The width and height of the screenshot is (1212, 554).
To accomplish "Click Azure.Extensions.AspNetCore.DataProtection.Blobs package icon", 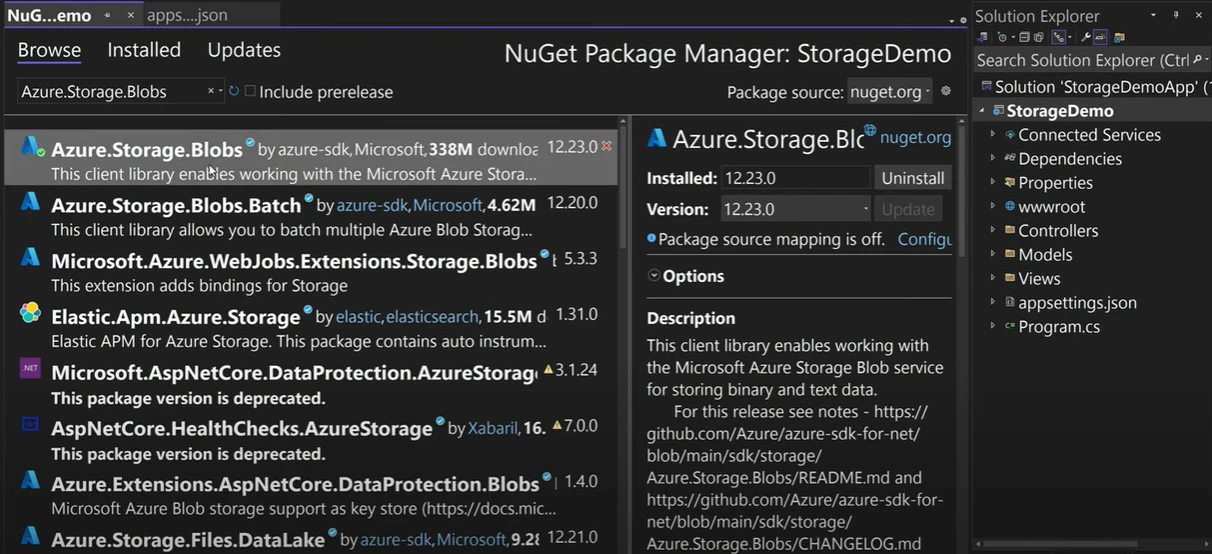I will [x=31, y=481].
